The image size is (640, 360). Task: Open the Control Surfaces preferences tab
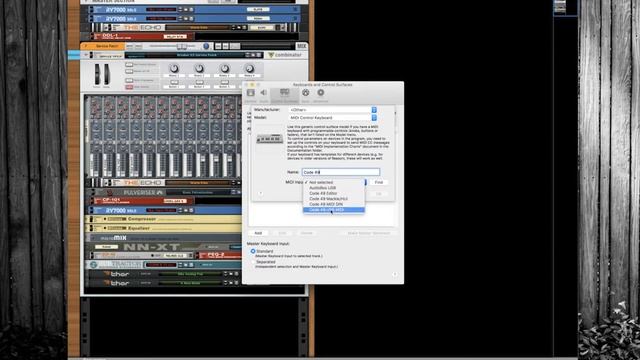284,95
